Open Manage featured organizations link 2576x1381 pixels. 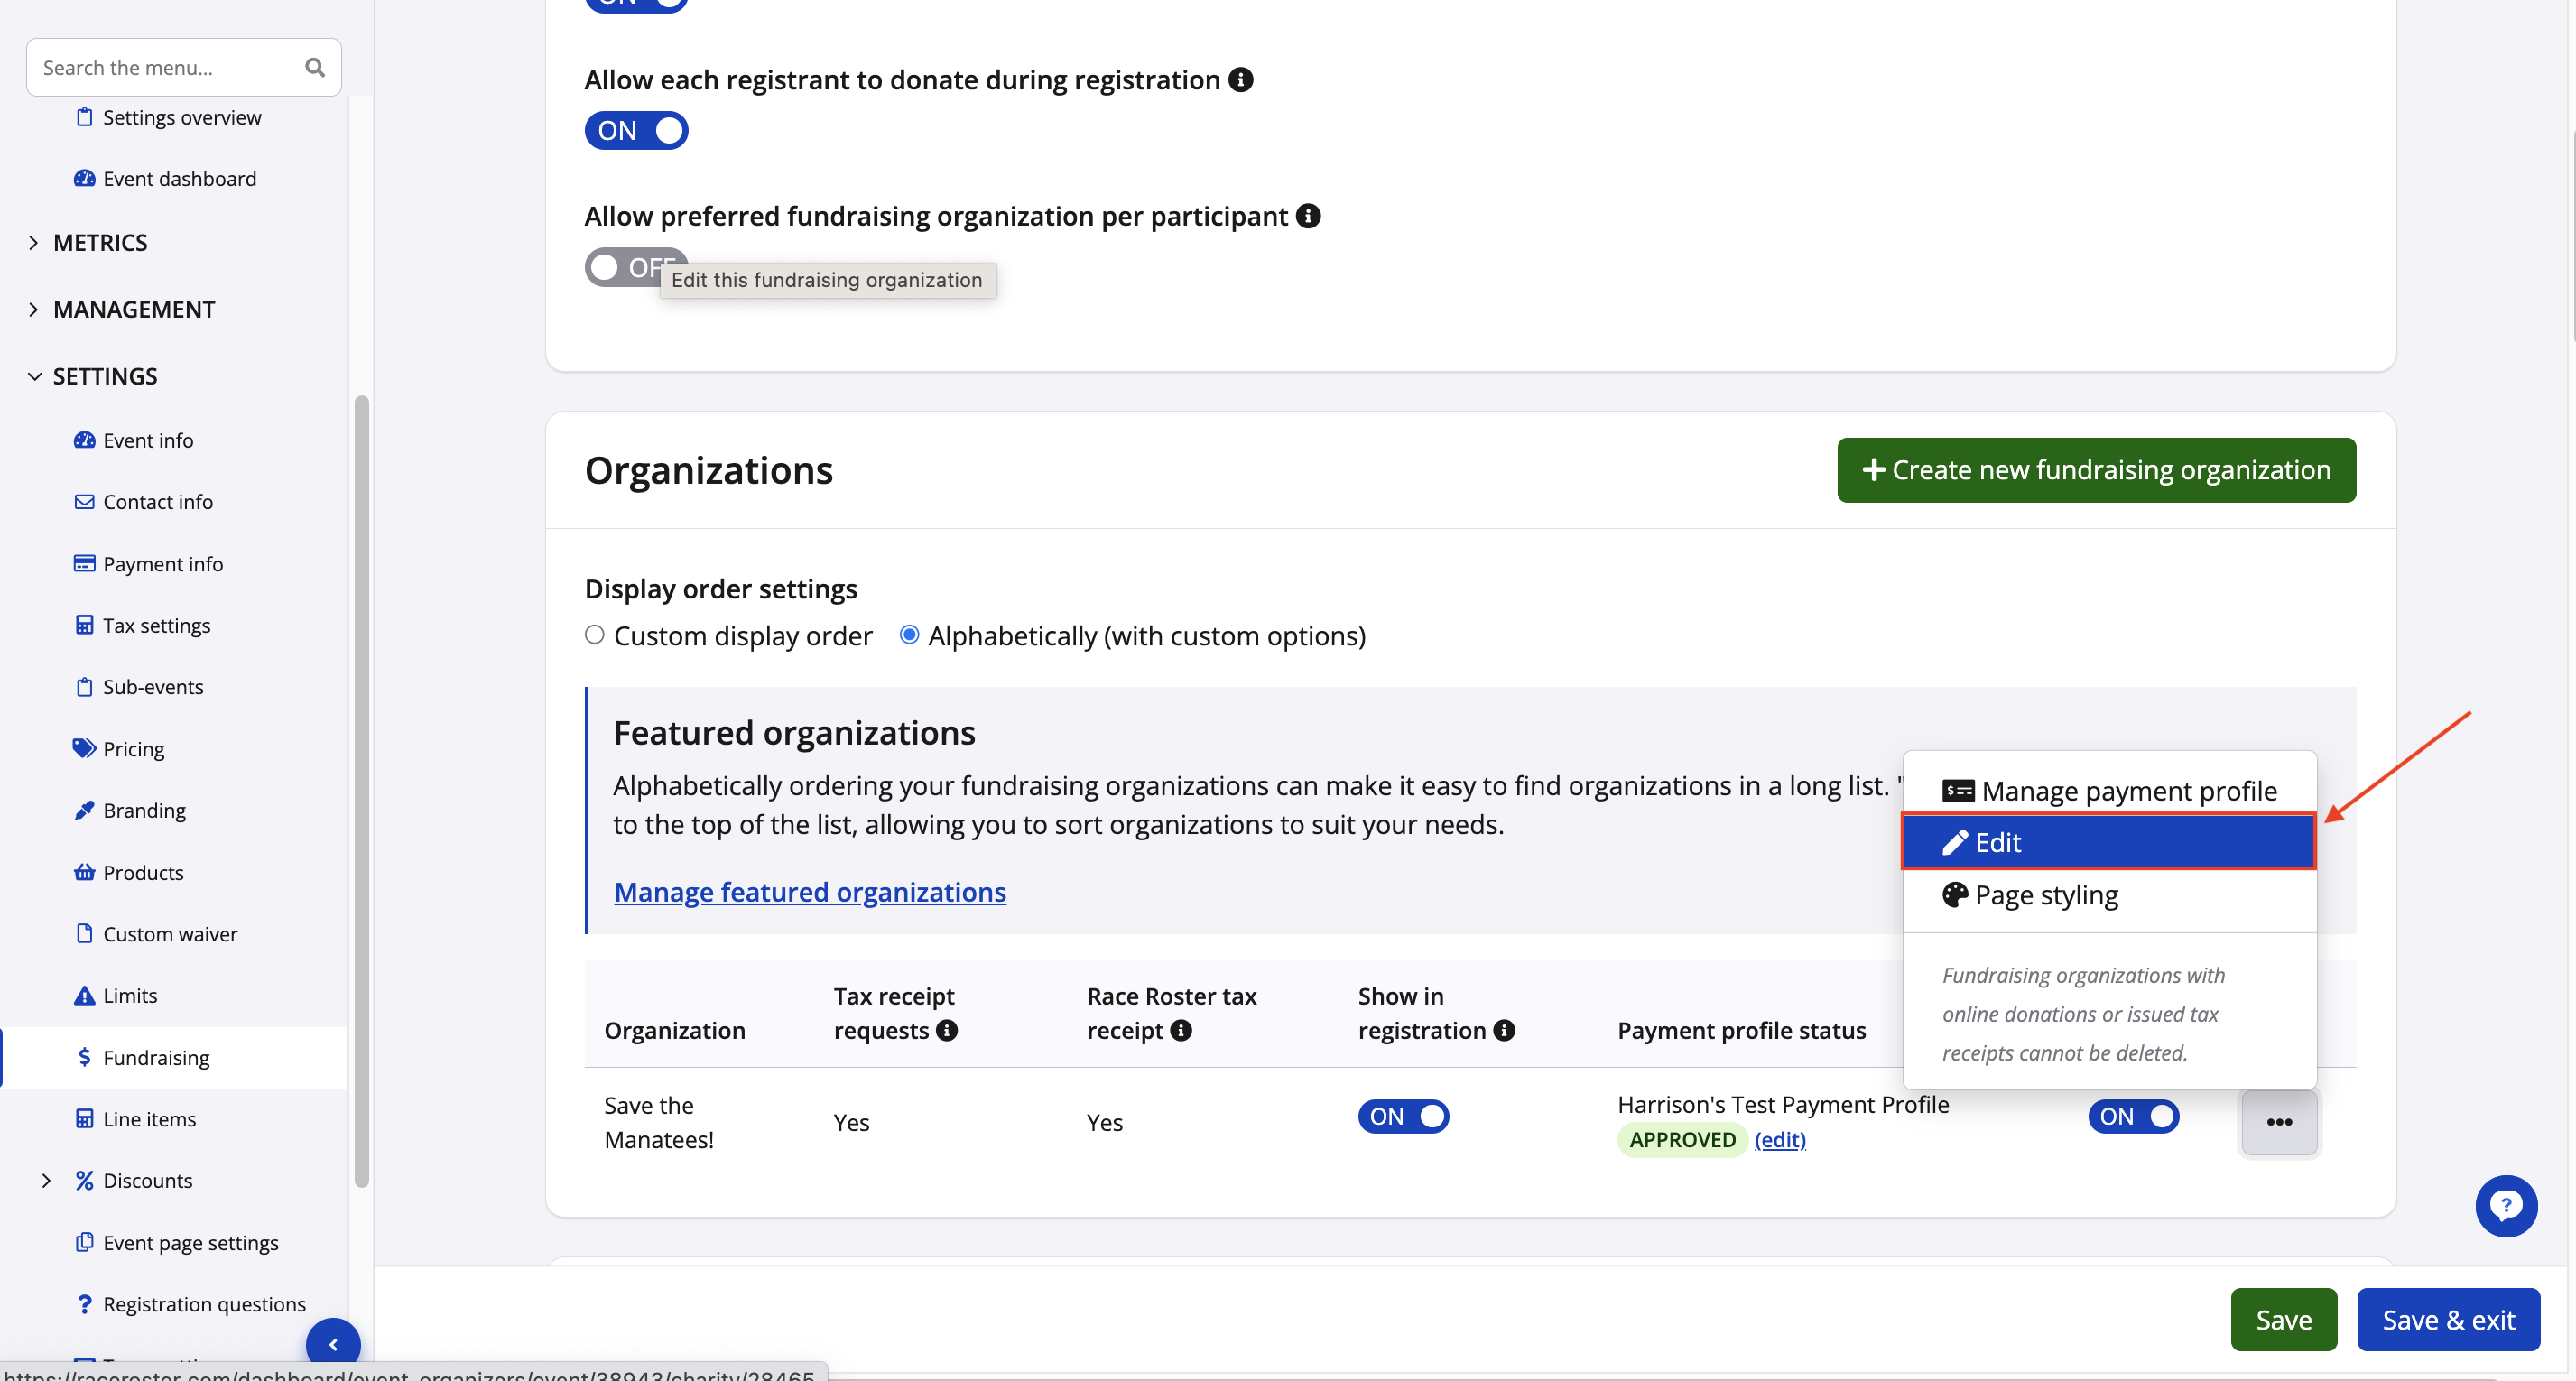click(x=809, y=892)
